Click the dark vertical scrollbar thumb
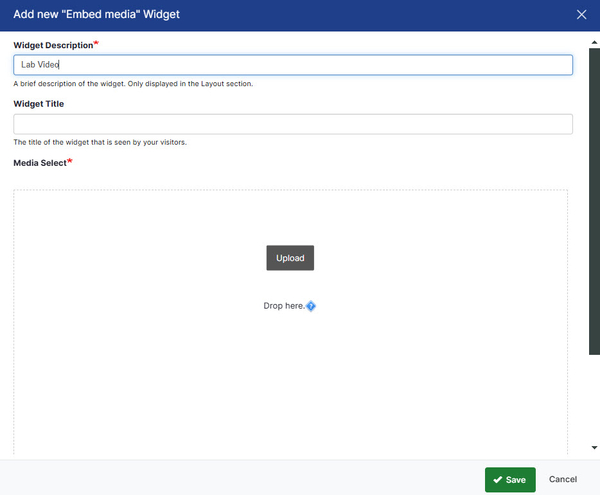This screenshot has width=600, height=495. 594,200
